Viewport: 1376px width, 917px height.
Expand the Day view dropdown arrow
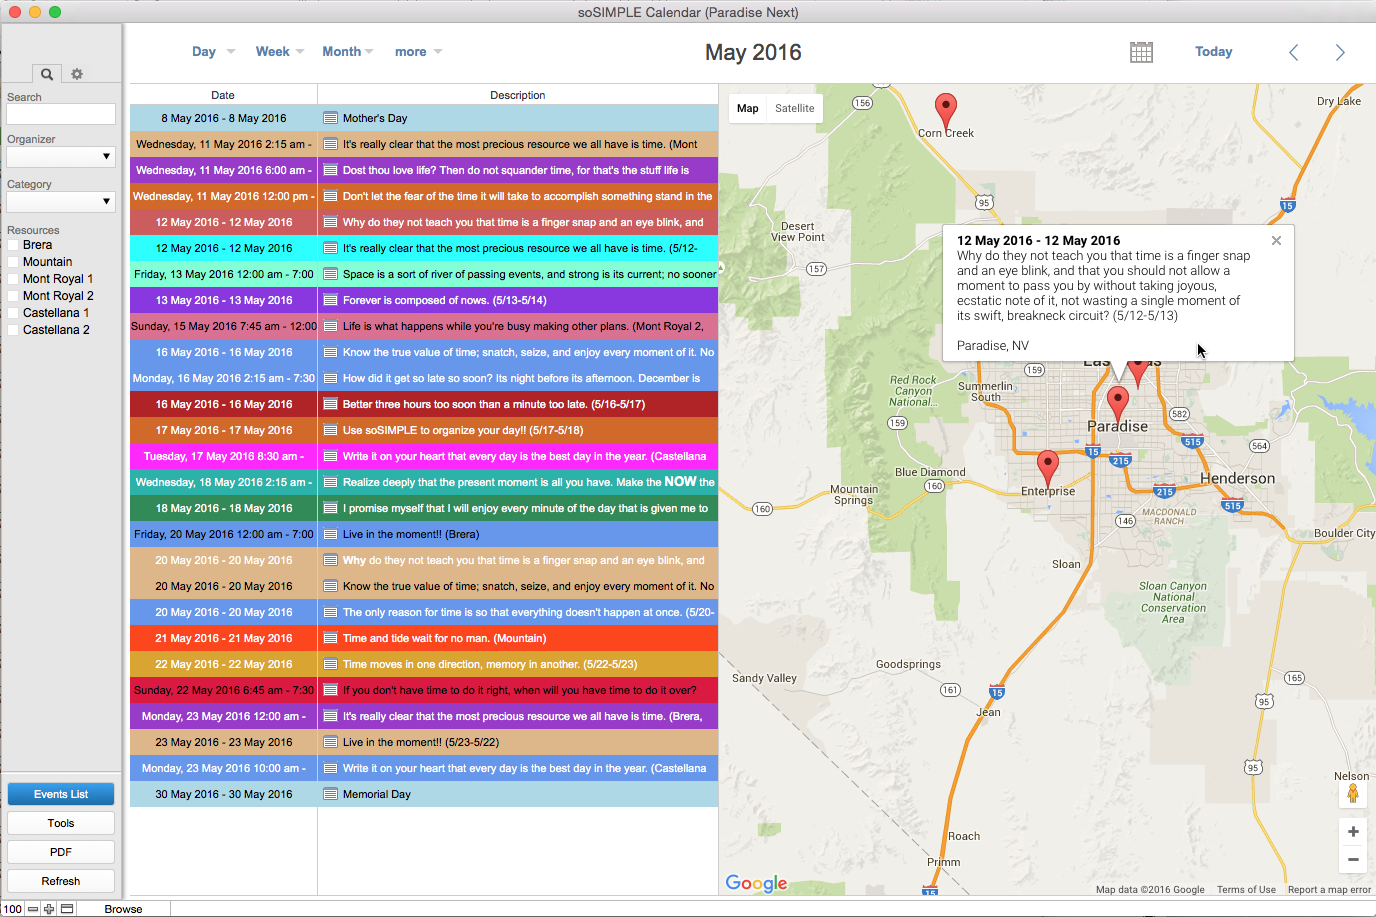[231, 52]
